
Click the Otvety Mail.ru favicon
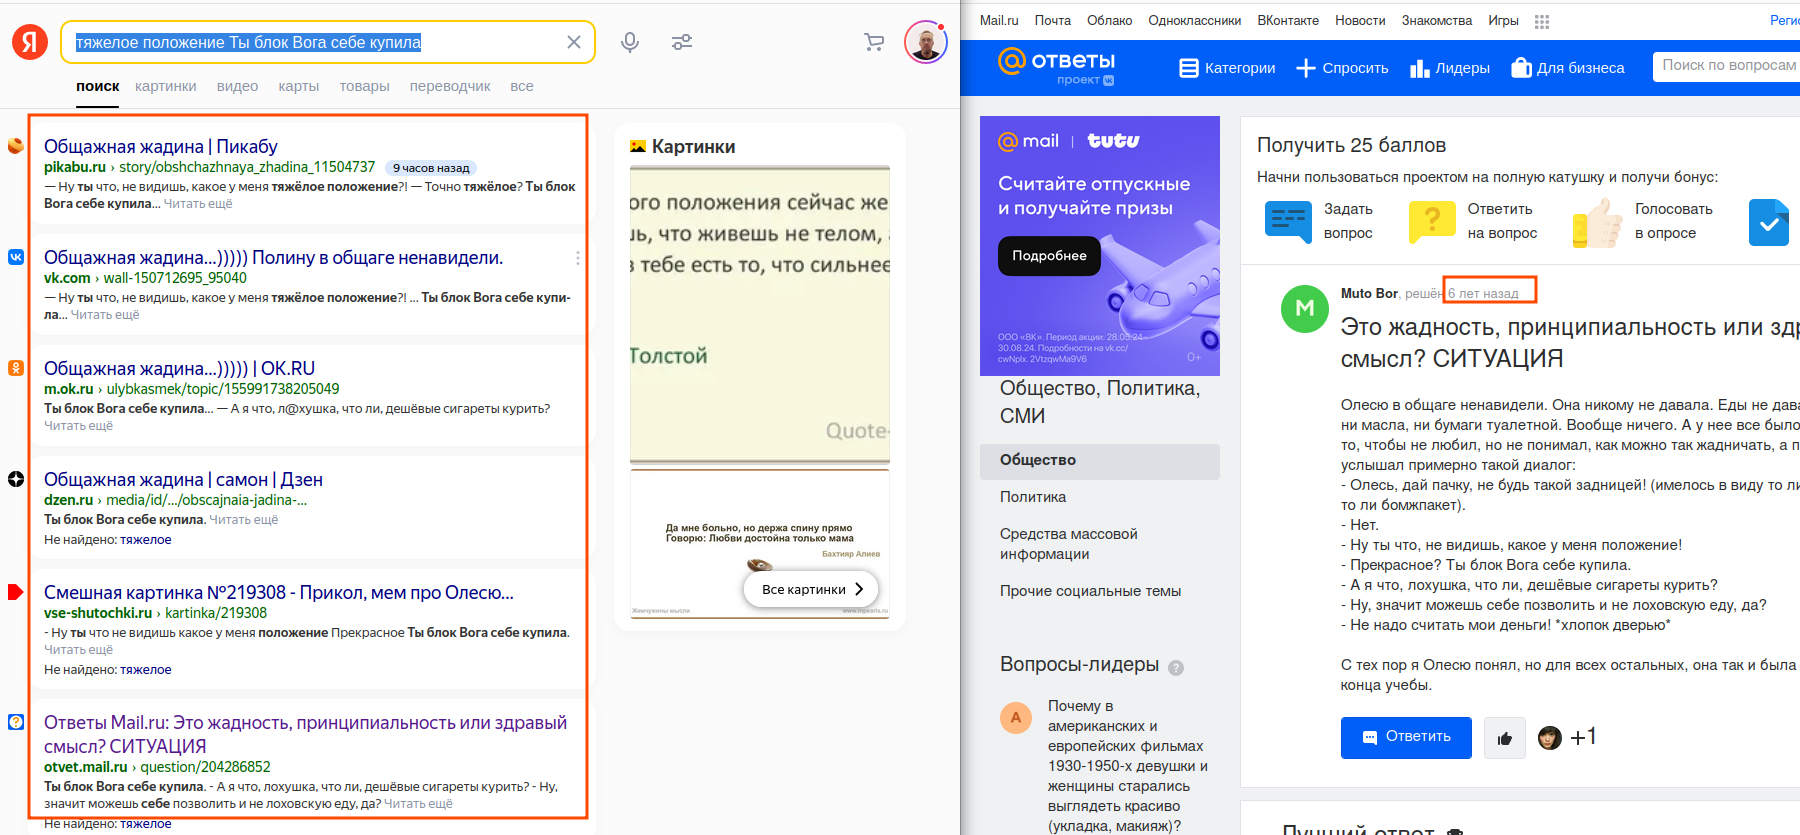16,722
